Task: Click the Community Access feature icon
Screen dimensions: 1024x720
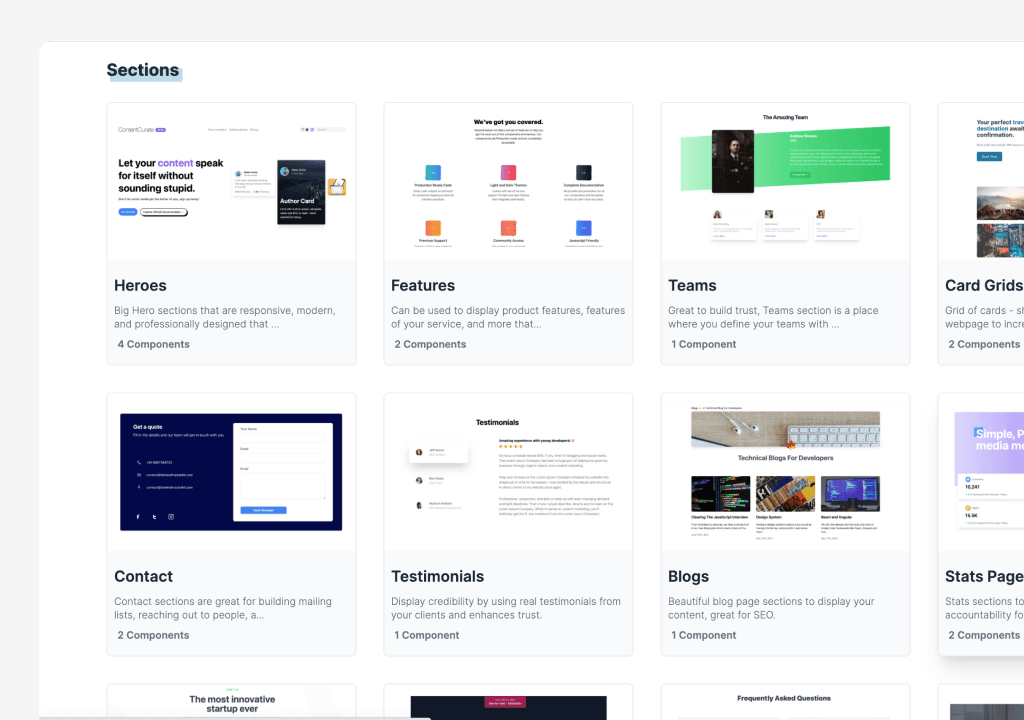Action: pos(508,228)
